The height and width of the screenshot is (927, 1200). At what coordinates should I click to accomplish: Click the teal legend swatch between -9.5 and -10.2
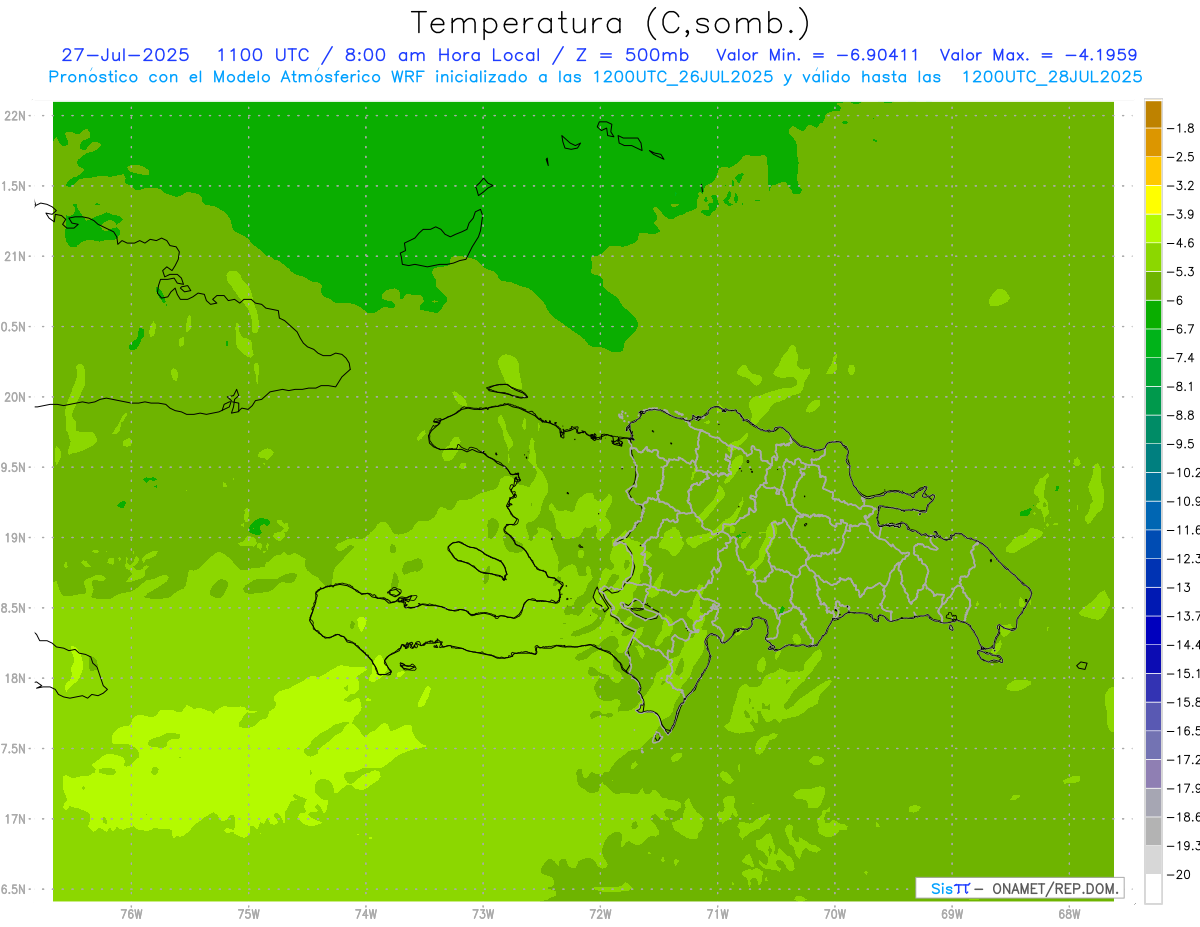(1153, 459)
